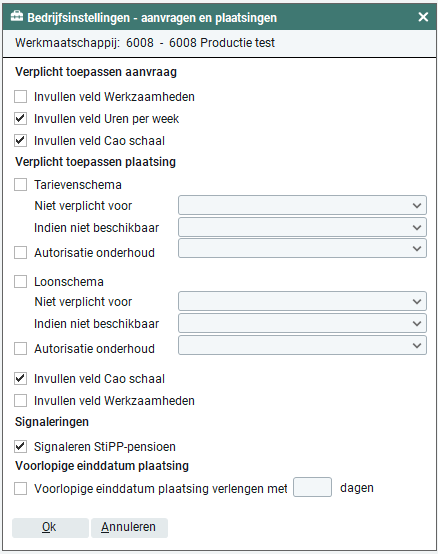The width and height of the screenshot is (438, 554).
Task: Uncheck Invullen veld Cao schaal under plaatsing
Action: 20,378
